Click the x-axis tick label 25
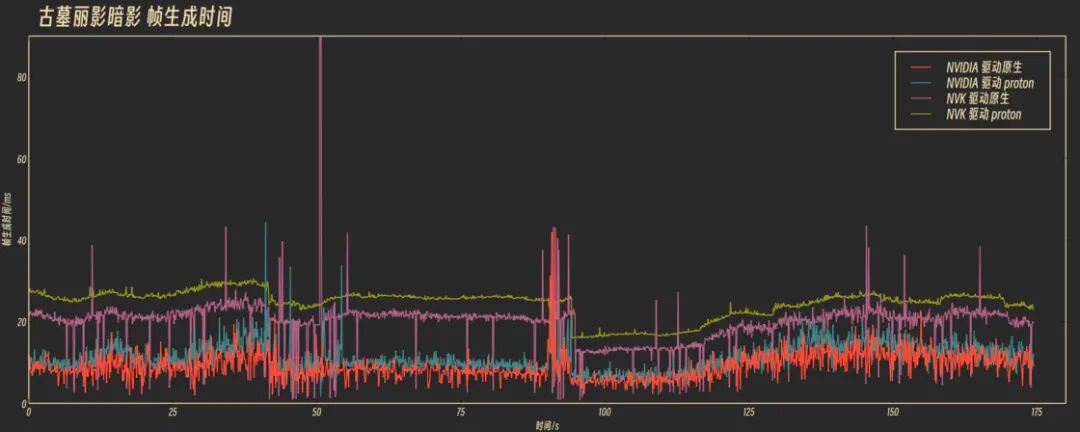This screenshot has height=432, width=1080. (x=172, y=412)
